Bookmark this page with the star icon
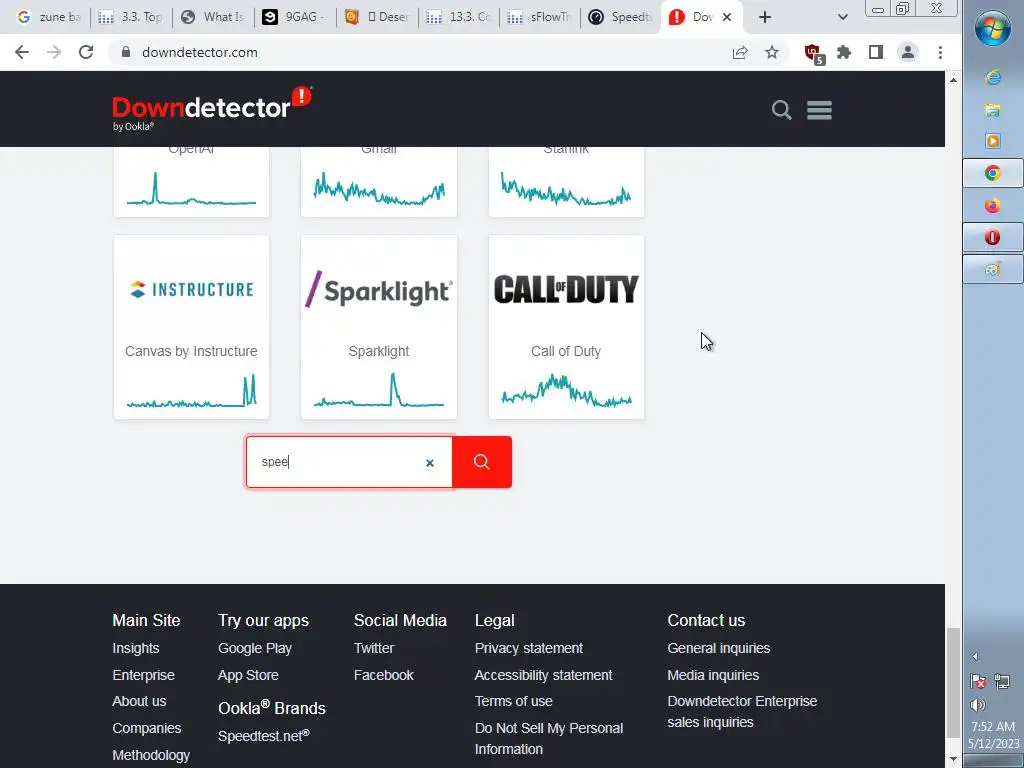Viewport: 1024px width, 768px height. tap(772, 52)
